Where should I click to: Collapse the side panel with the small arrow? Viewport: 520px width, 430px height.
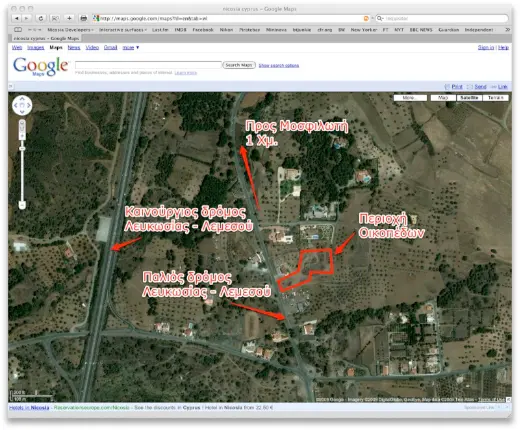11,87
